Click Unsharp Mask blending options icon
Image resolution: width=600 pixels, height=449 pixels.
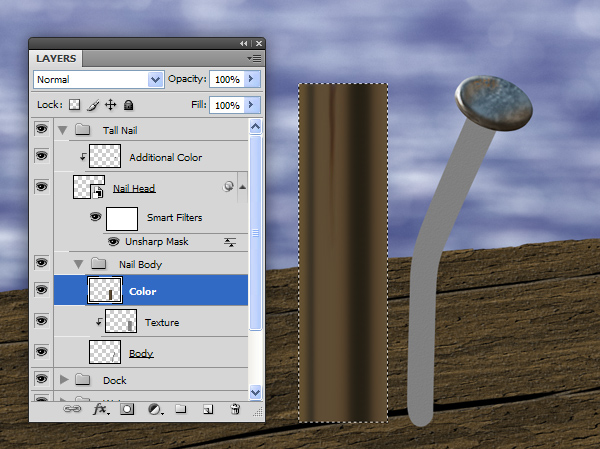(x=230, y=242)
